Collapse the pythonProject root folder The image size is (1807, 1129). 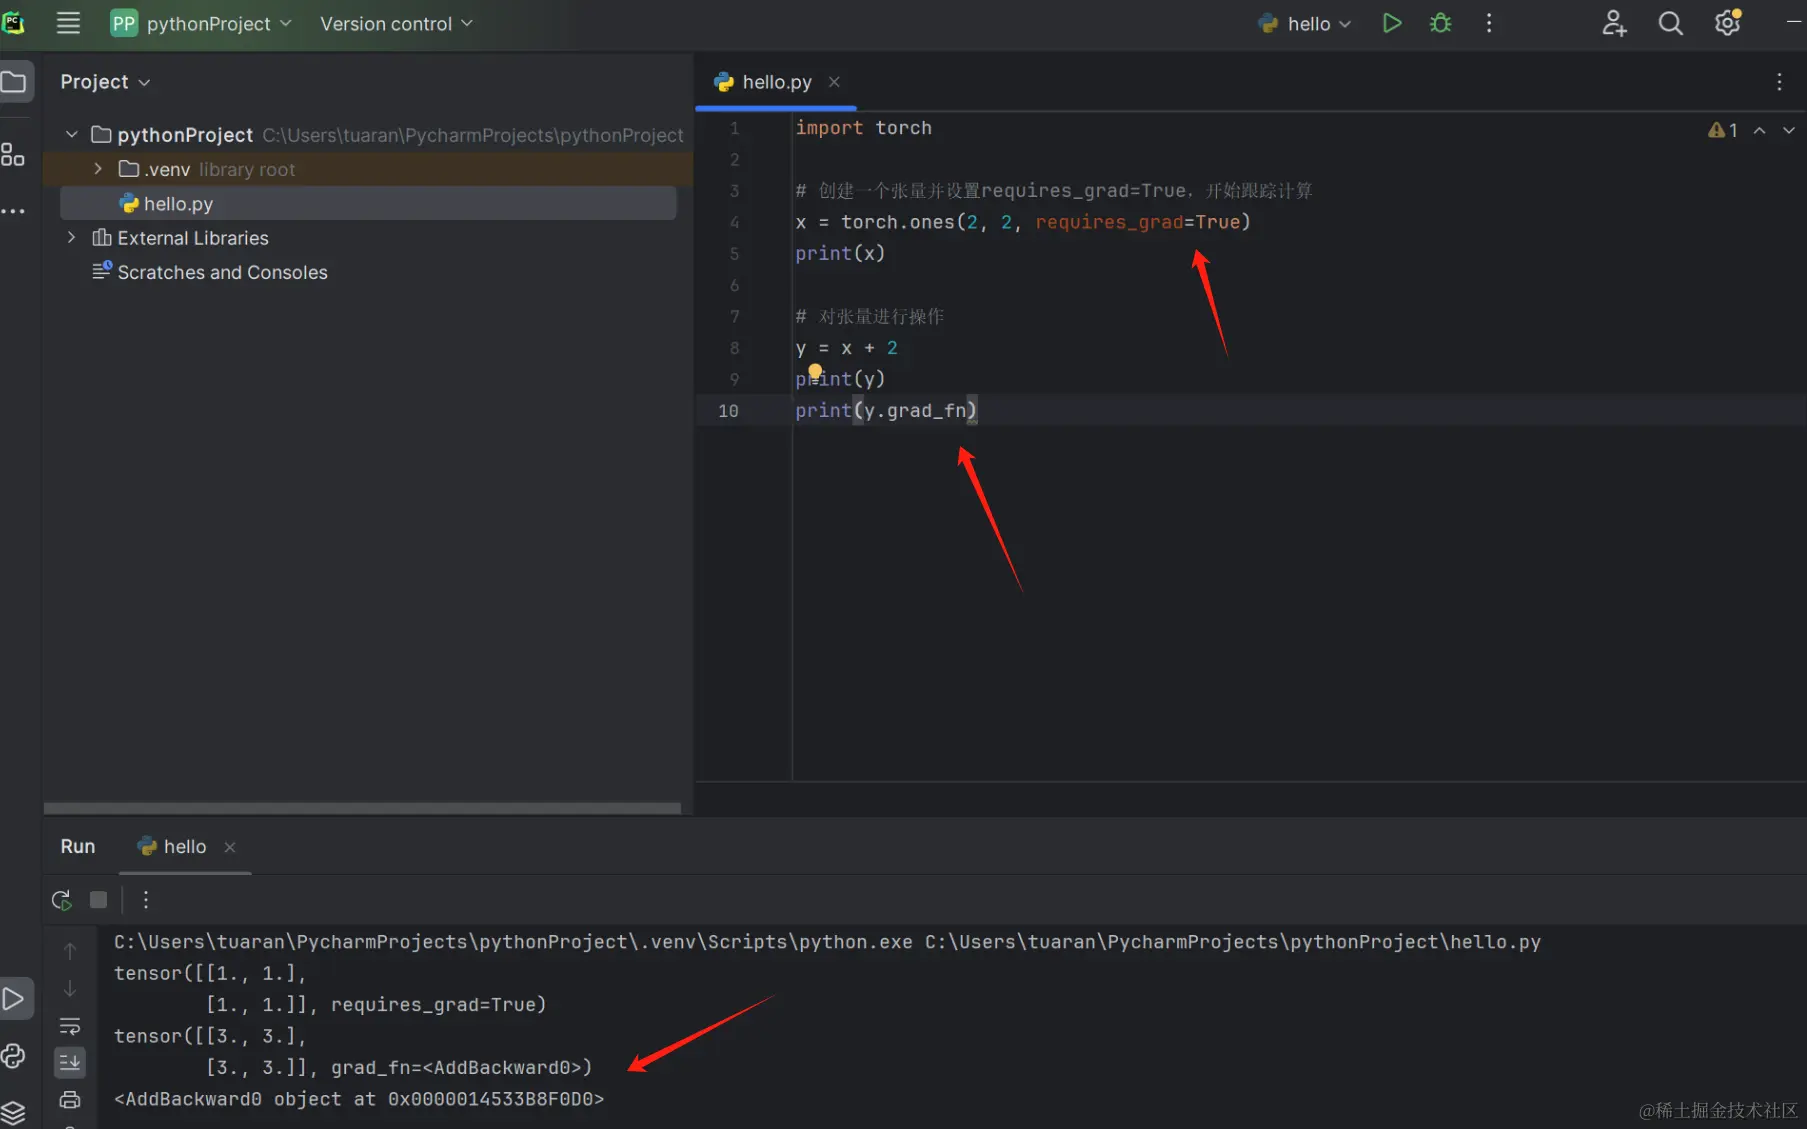point(72,134)
